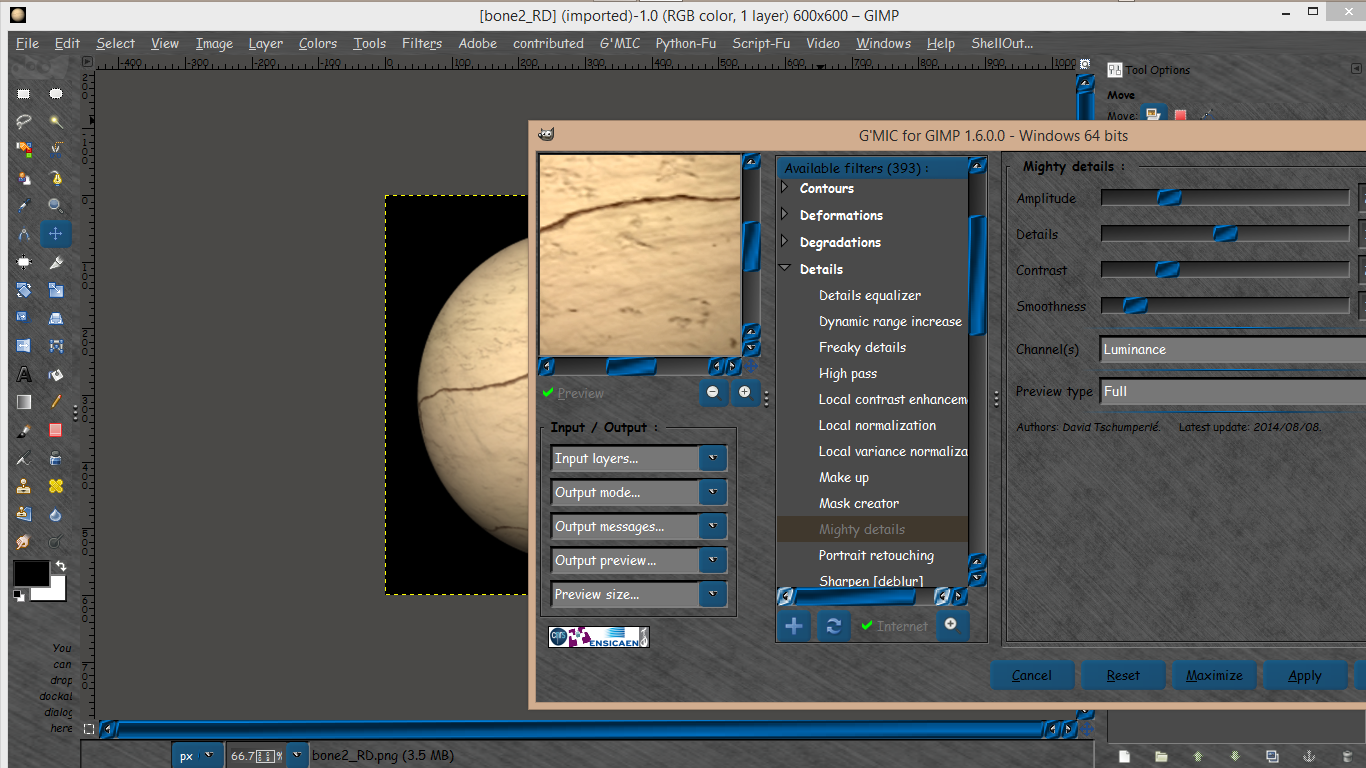Select the Eraser tool
This screenshot has width=1366, height=768.
point(56,431)
